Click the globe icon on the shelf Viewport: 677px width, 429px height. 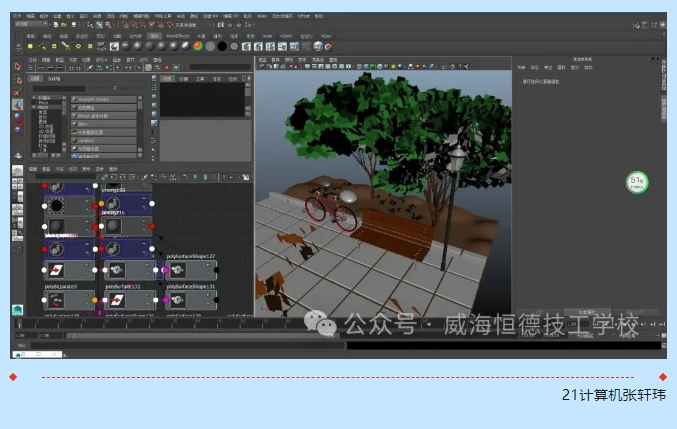coord(318,46)
